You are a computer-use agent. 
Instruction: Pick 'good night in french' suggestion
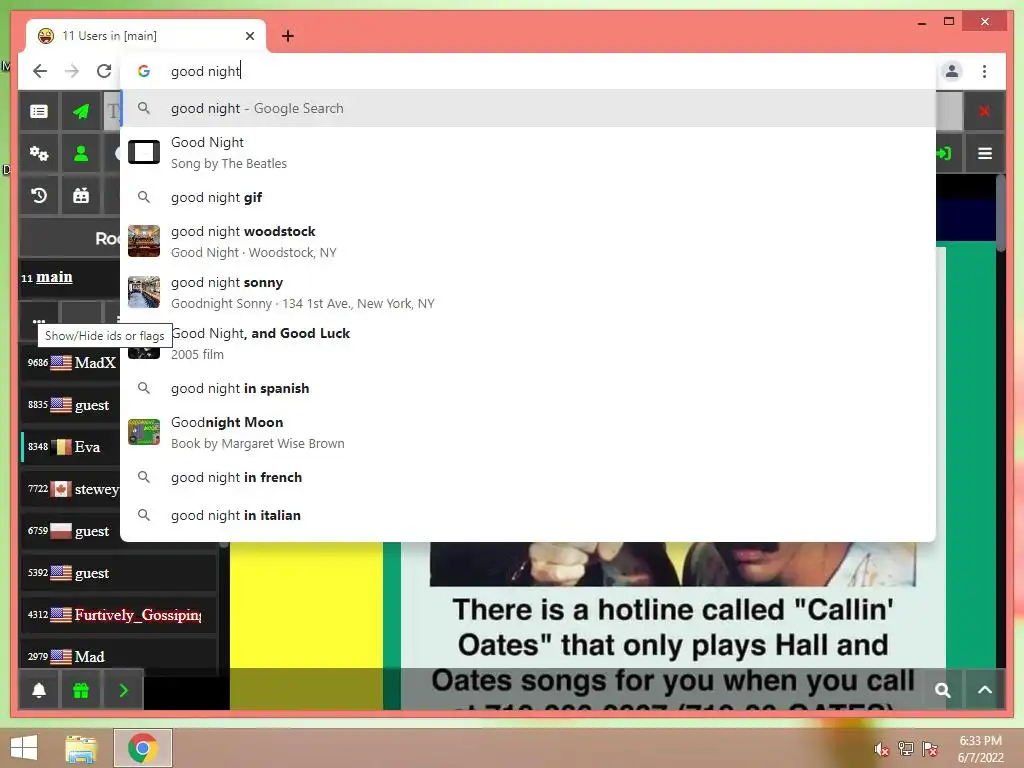(x=528, y=477)
